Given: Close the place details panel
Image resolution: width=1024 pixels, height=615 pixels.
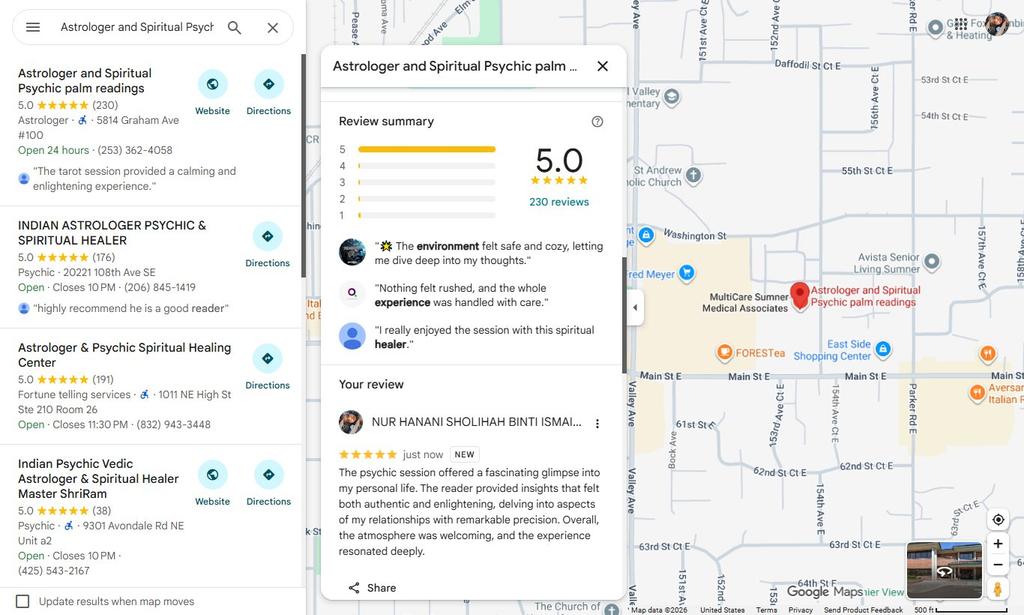Looking at the screenshot, I should coord(602,66).
